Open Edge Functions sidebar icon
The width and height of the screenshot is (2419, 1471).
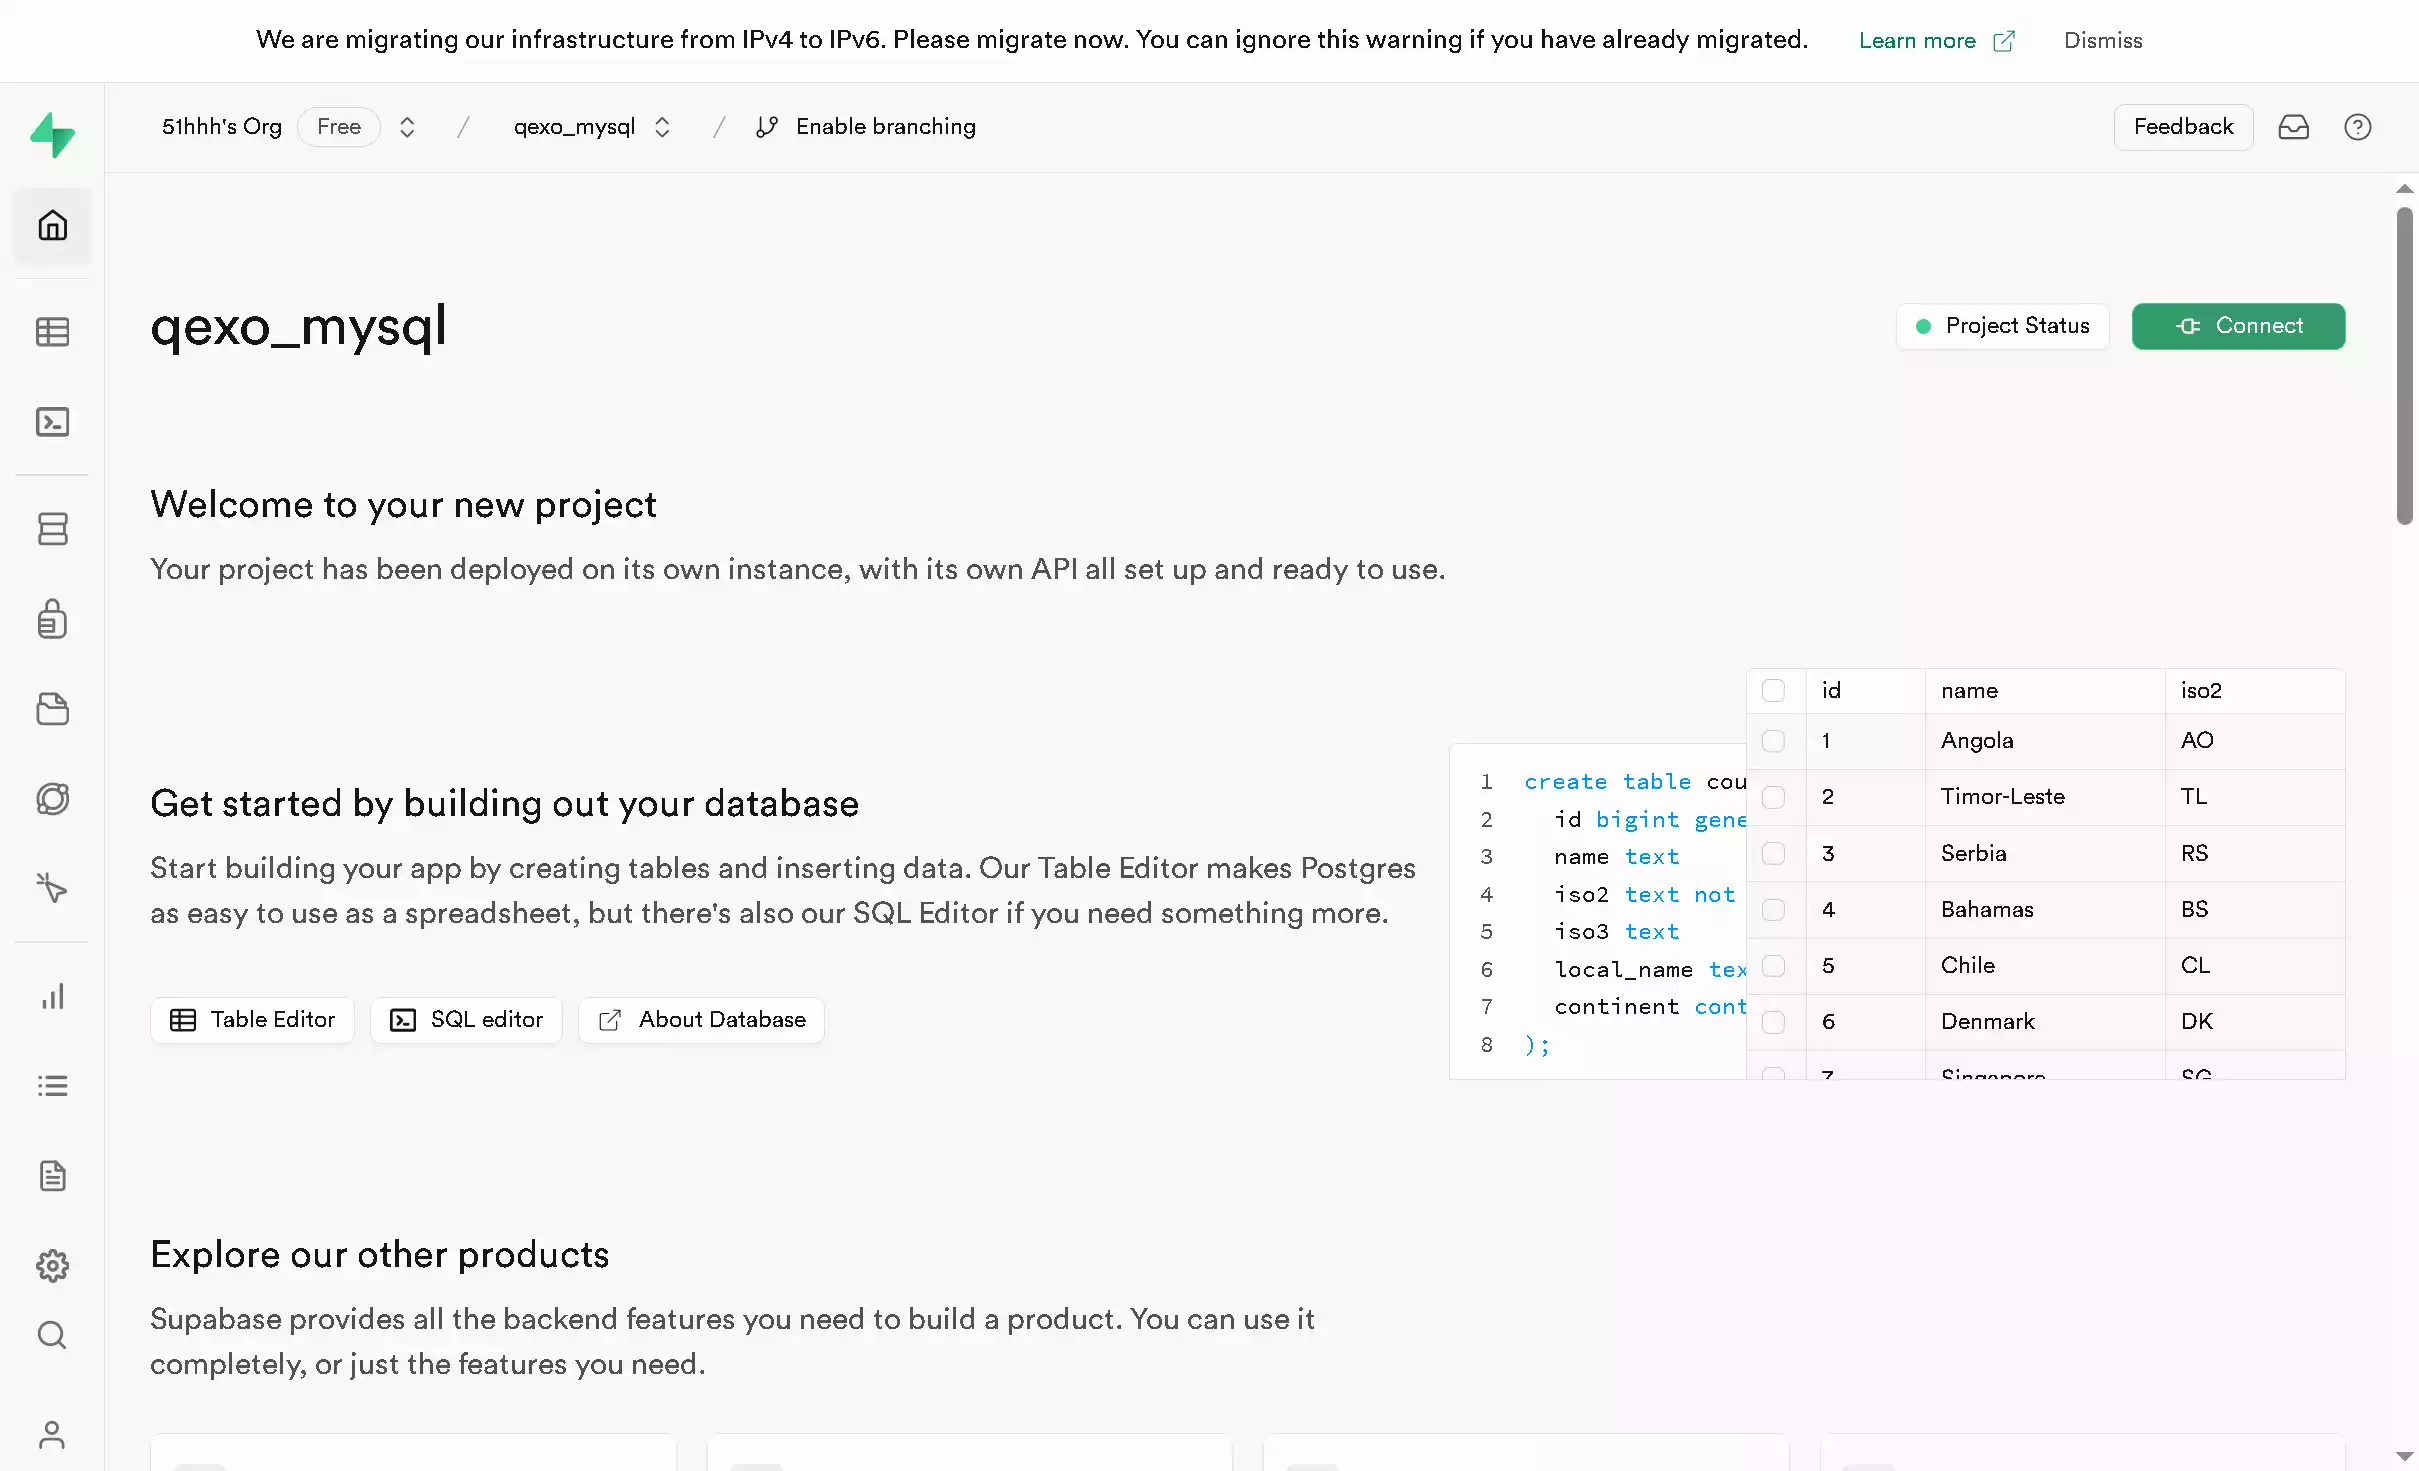click(52, 799)
